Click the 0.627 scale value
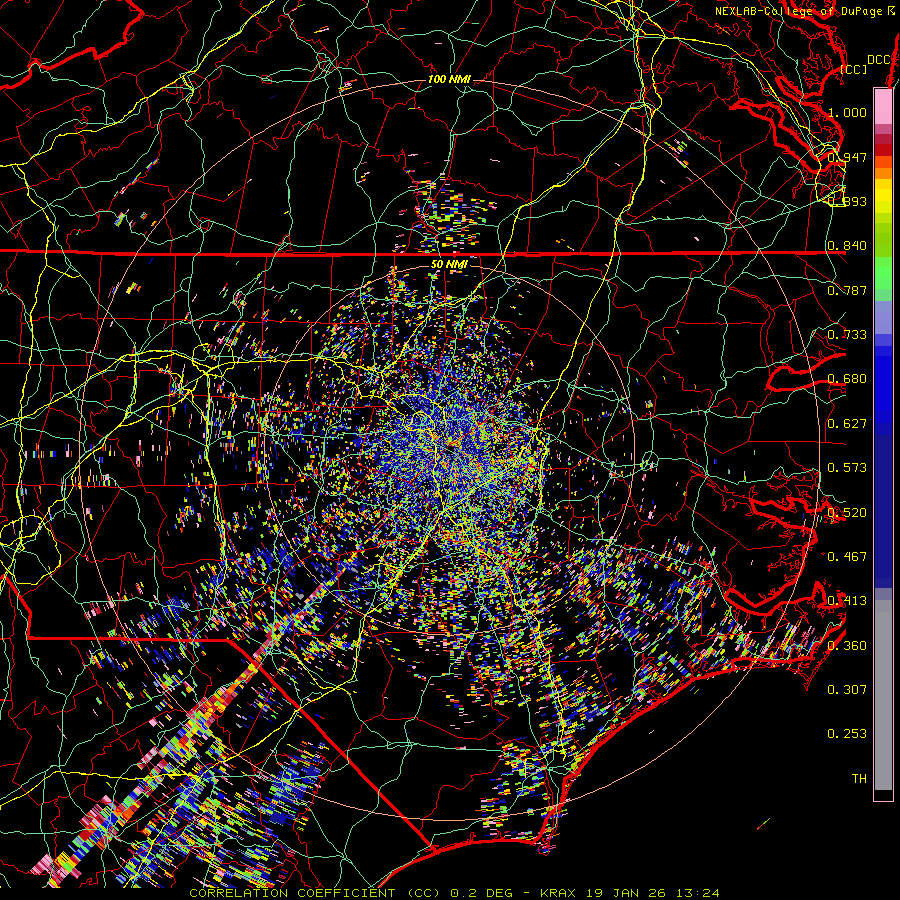The image size is (900, 900). coord(847,424)
